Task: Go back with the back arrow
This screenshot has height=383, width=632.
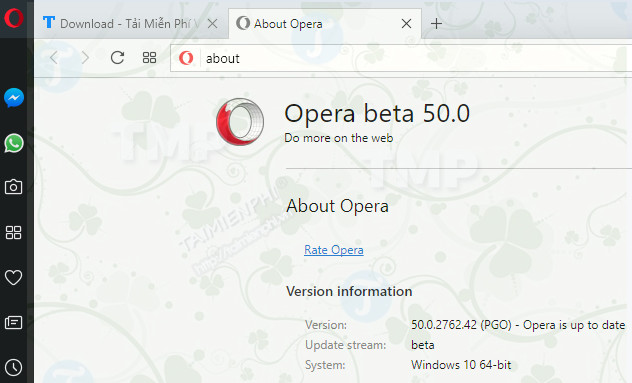Action: pyautogui.click(x=54, y=58)
